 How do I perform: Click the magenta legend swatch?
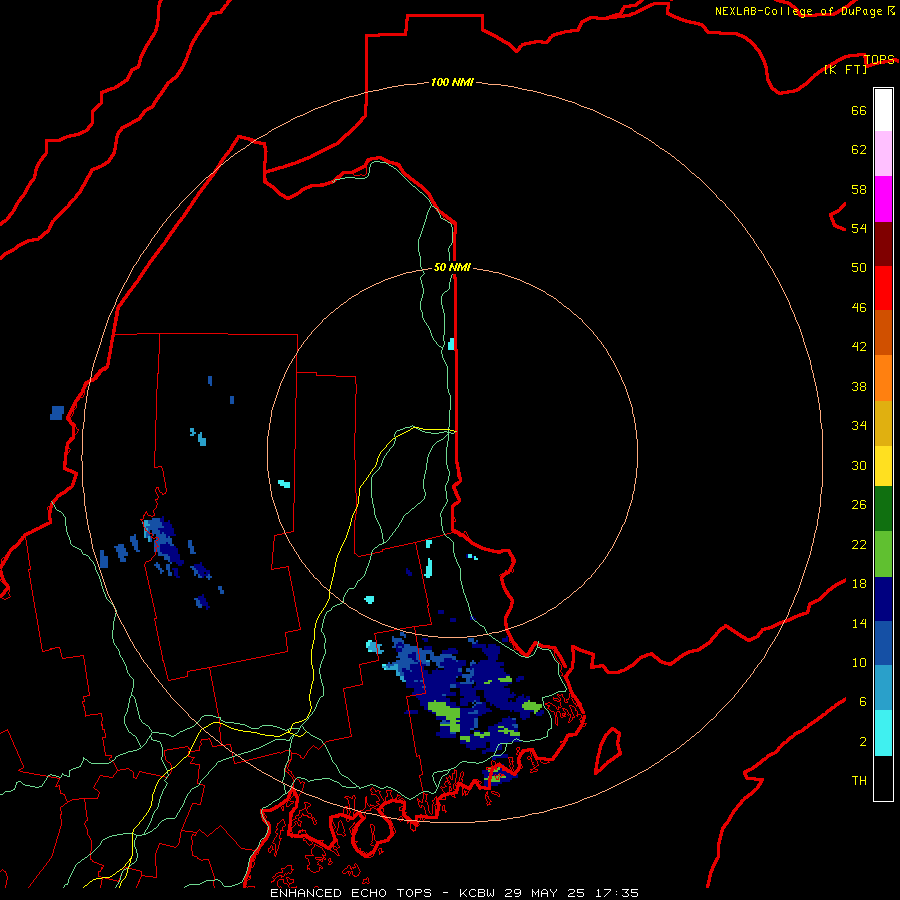(883, 199)
